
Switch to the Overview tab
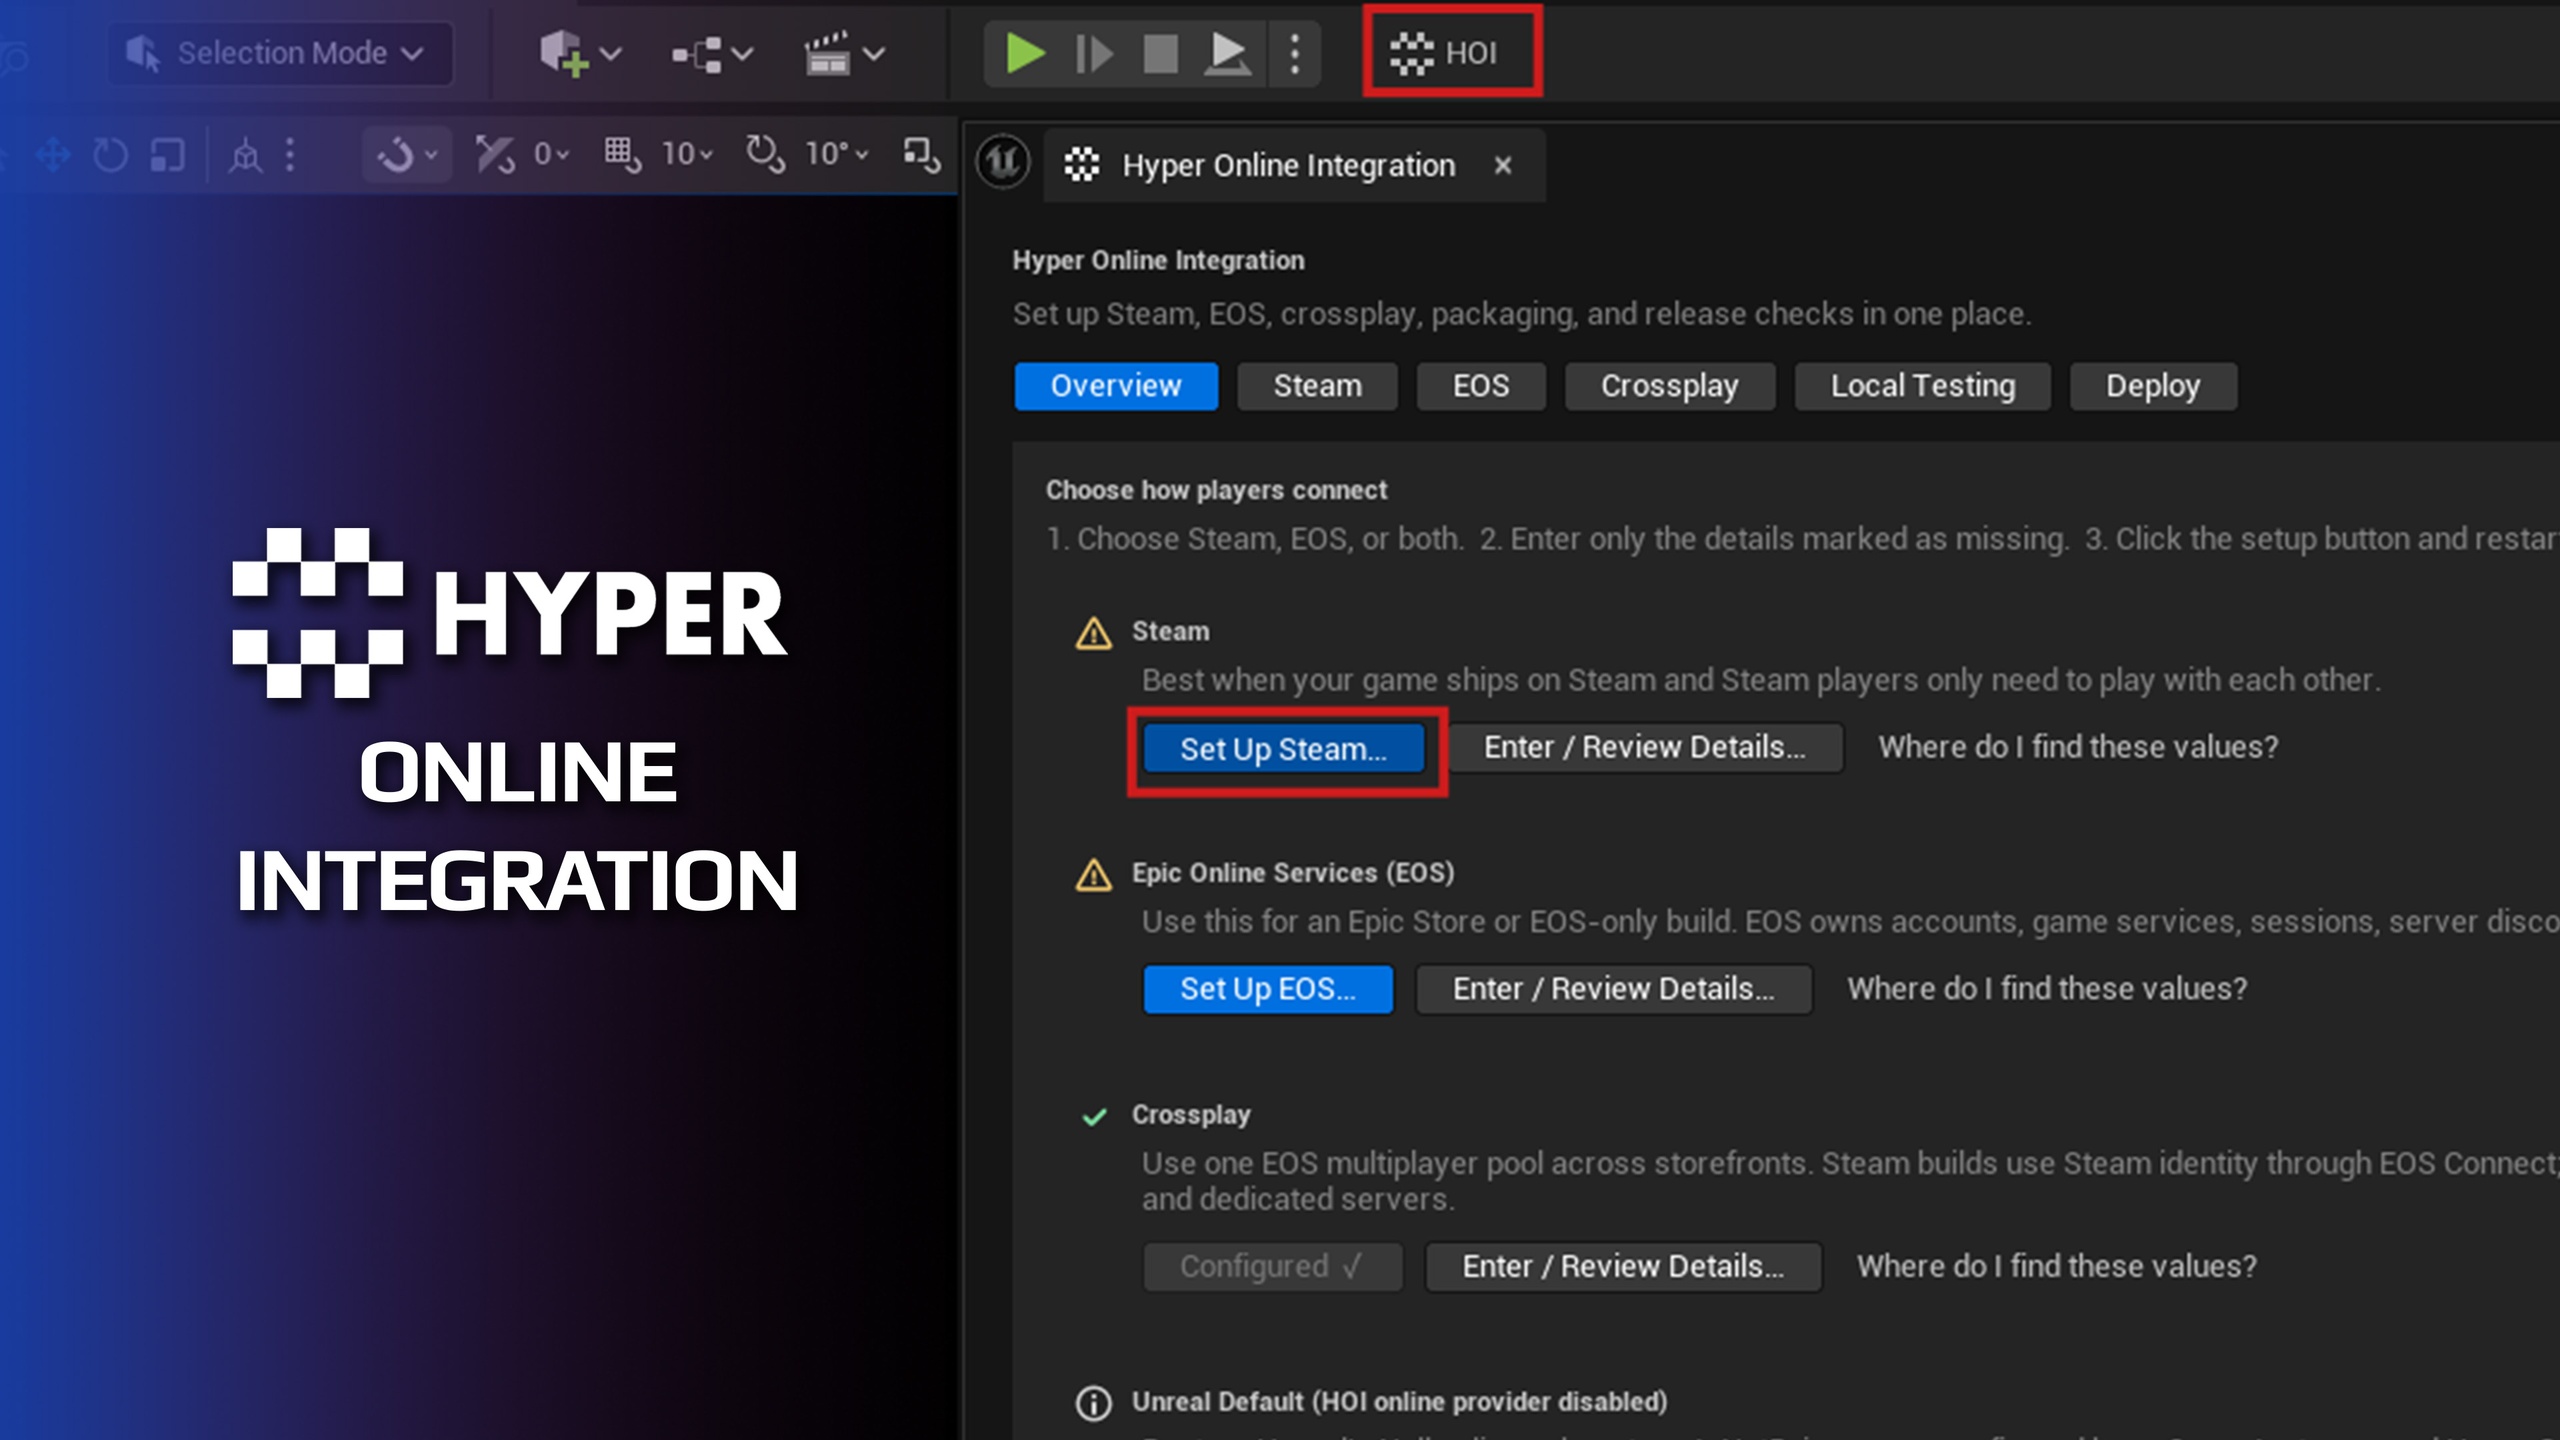click(x=1116, y=386)
